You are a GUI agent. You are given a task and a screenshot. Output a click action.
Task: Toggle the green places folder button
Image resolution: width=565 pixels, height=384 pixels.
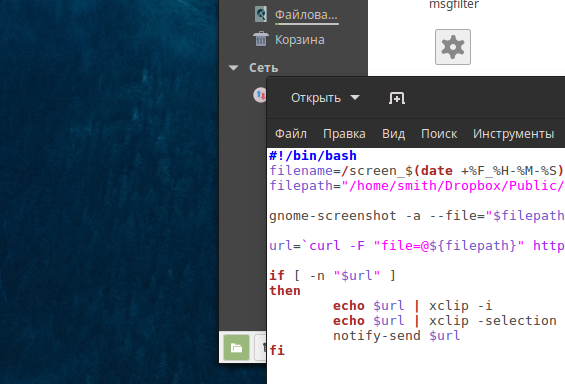(236, 348)
